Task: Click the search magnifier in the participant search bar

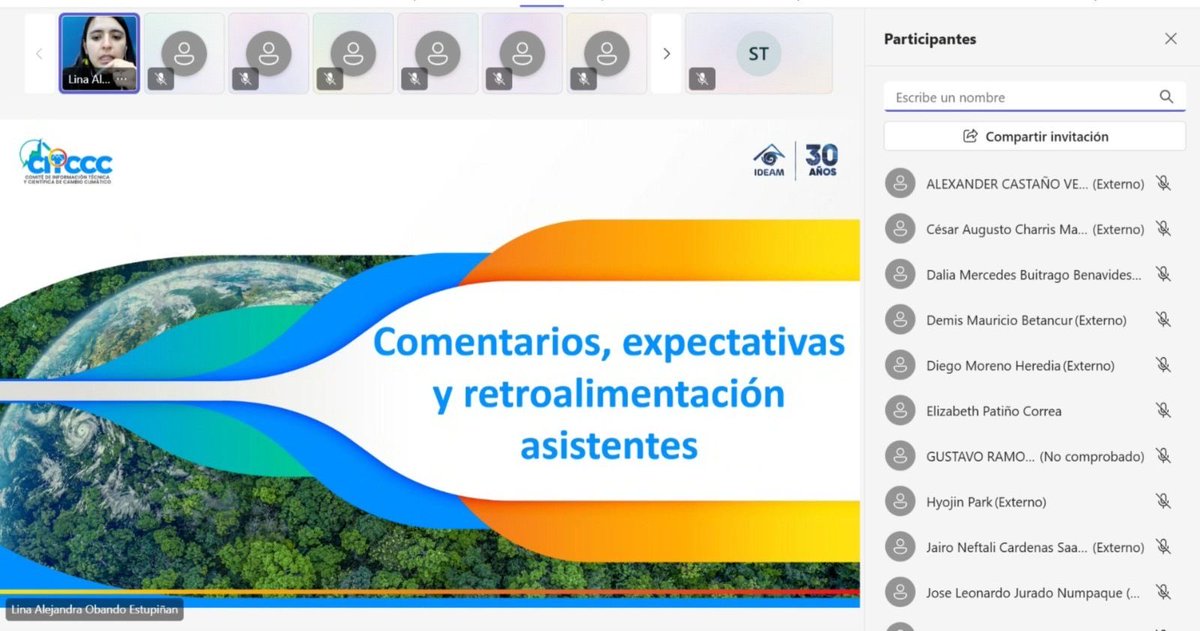Action: click(x=1166, y=97)
